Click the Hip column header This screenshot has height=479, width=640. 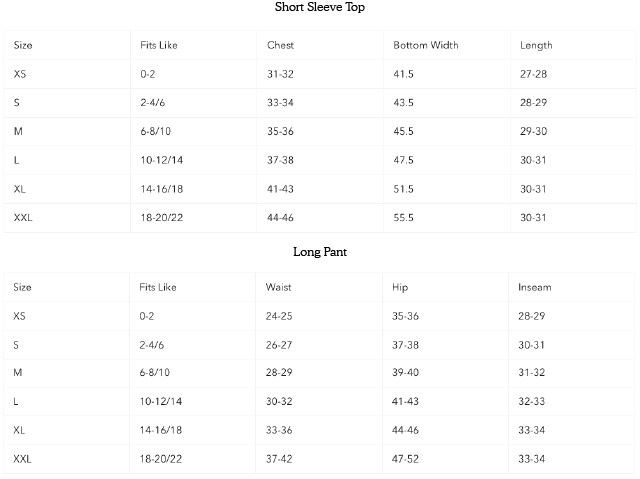[x=401, y=288]
